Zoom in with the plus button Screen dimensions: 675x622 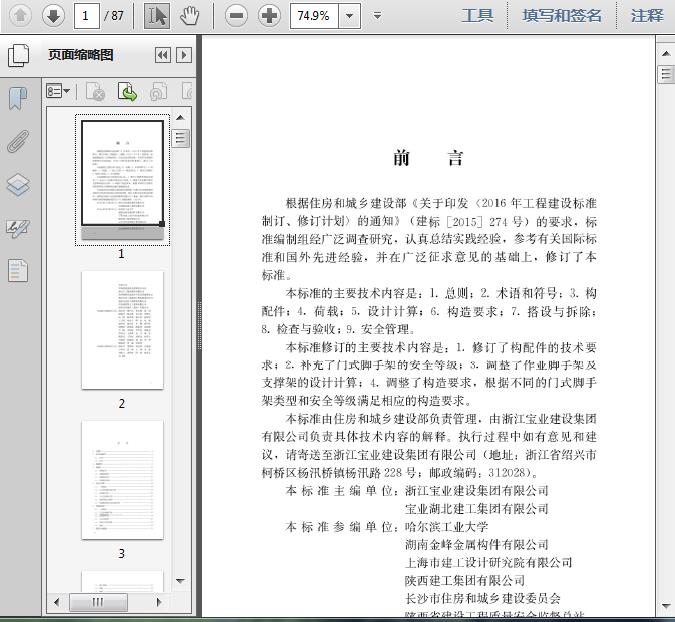click(269, 15)
